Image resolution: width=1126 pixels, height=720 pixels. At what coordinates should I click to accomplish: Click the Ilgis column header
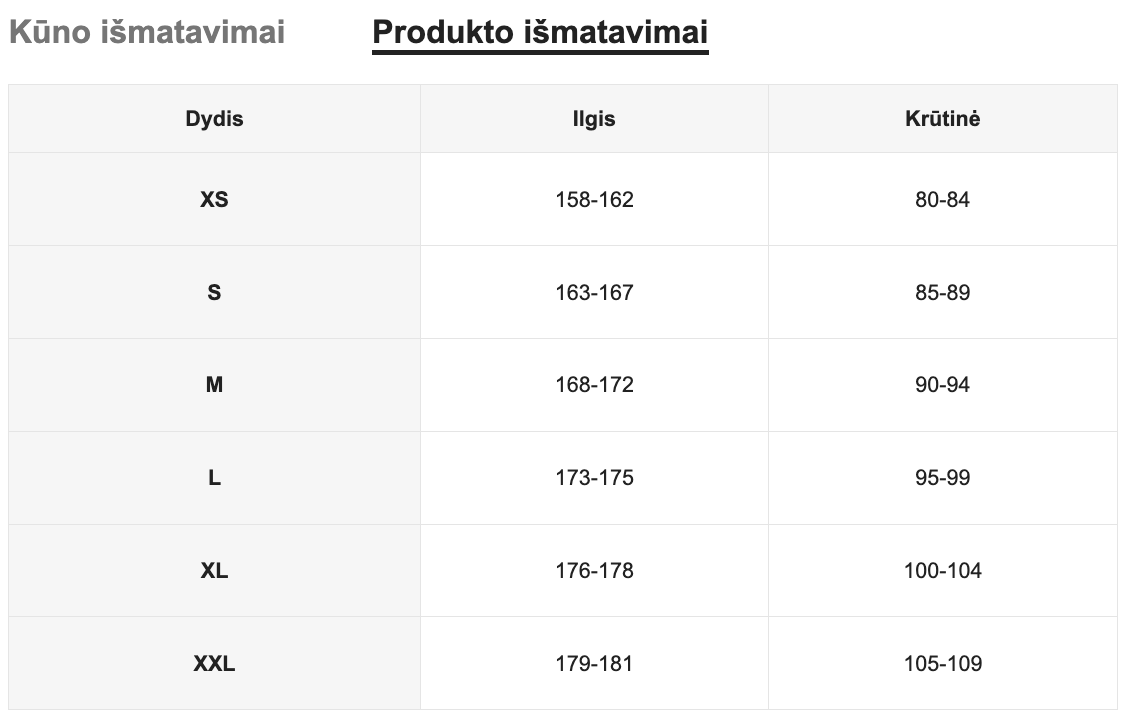pos(594,119)
